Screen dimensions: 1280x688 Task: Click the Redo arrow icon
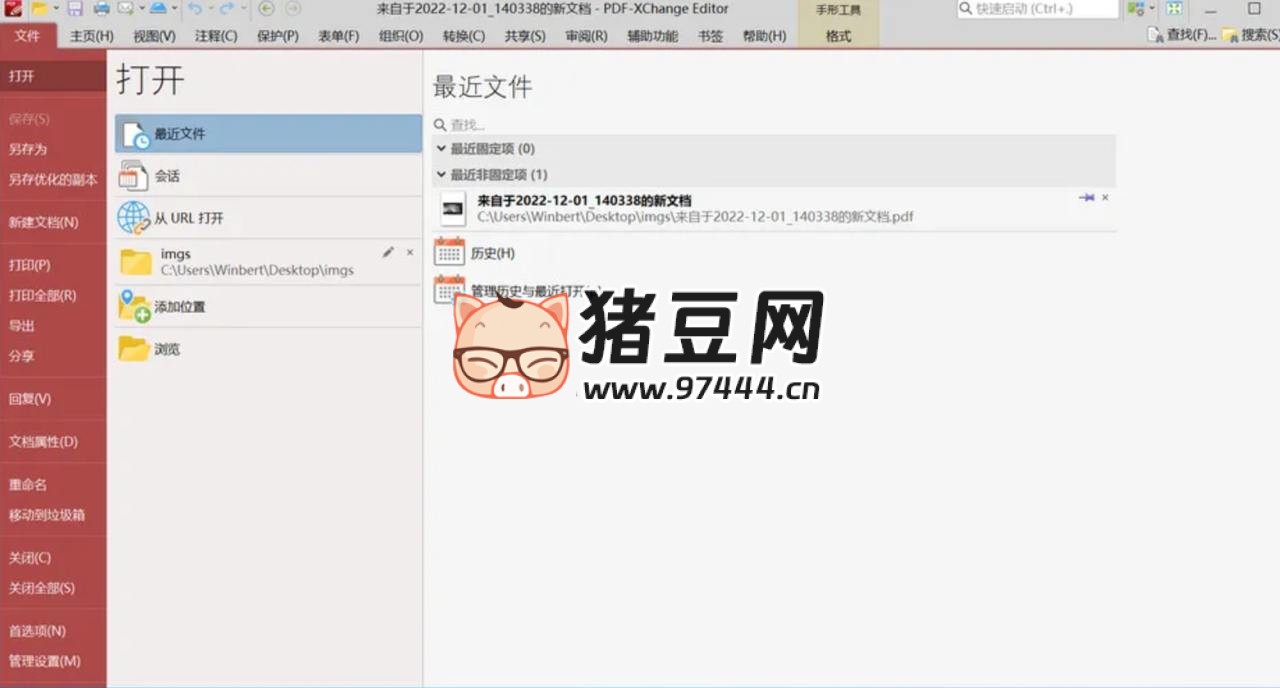point(225,9)
